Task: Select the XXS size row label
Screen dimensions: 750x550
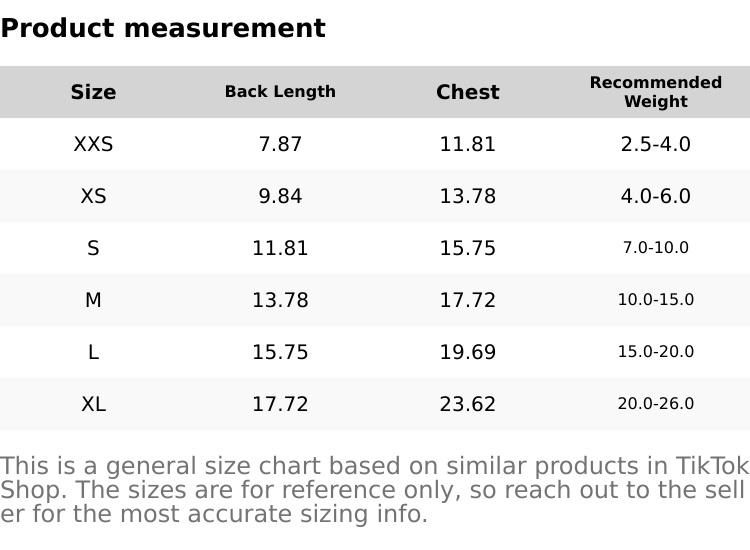Action: 93,144
